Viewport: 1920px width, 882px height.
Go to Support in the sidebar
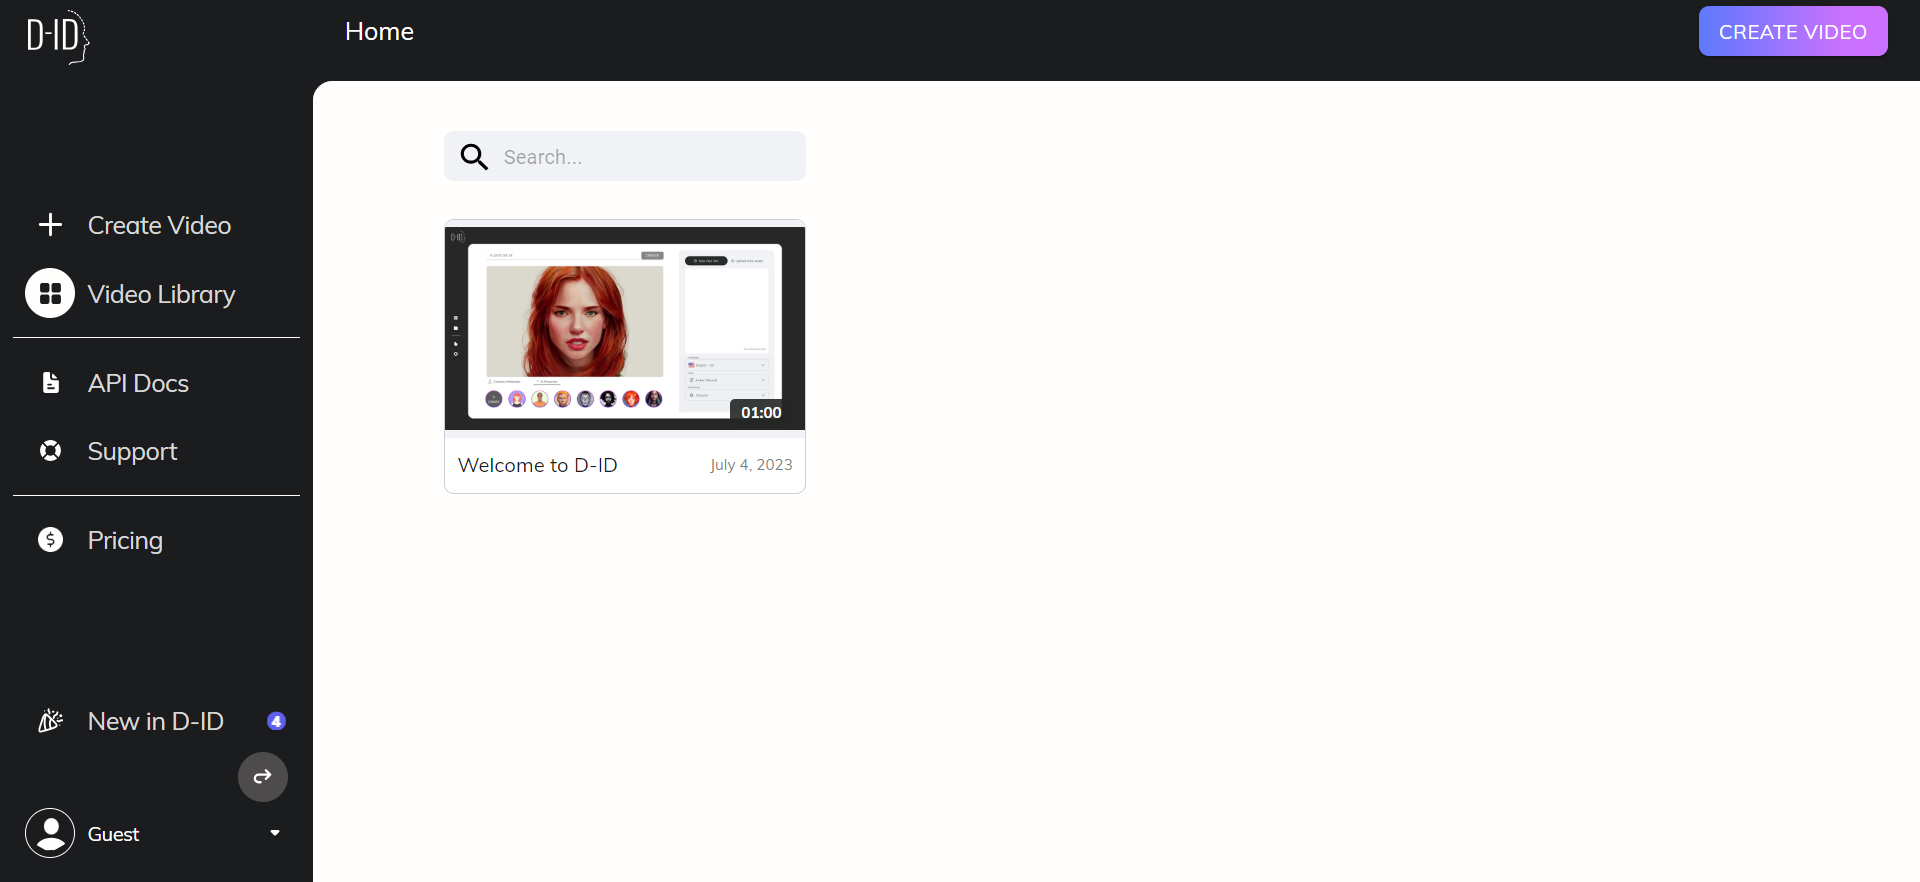(x=132, y=451)
